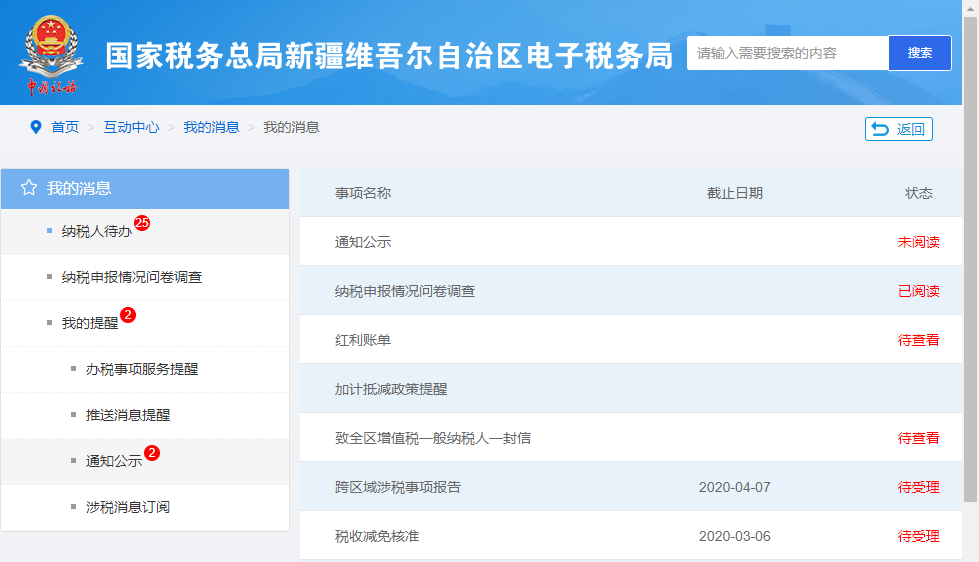Click the national tax emblem logo
Viewport: 979px width, 562px height.
(51, 55)
